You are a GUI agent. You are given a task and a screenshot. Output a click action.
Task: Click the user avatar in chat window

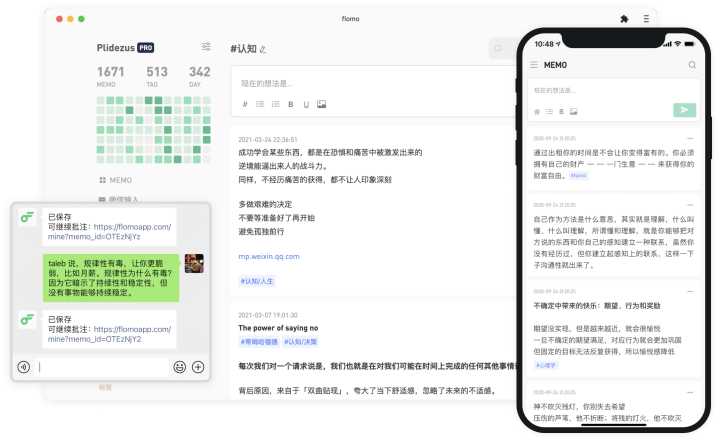(x=194, y=263)
